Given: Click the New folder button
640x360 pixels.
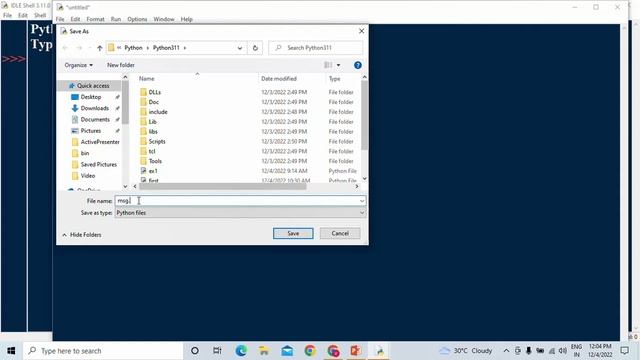Looking at the screenshot, I should (x=121, y=65).
